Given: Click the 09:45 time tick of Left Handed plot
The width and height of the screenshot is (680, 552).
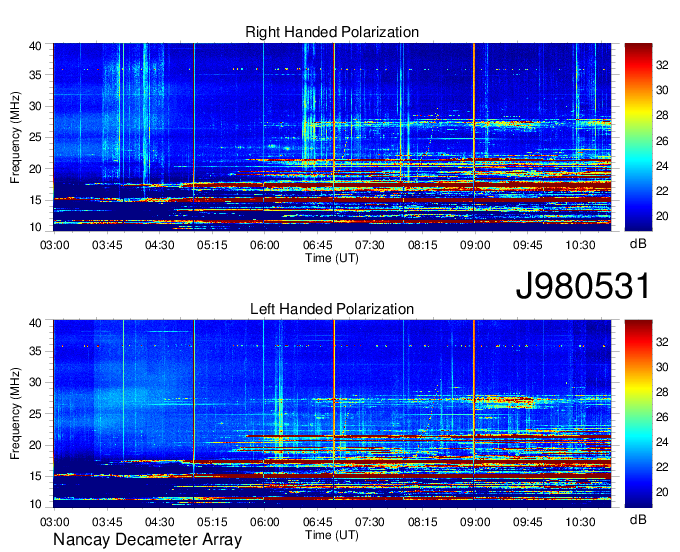Looking at the screenshot, I should [528, 522].
